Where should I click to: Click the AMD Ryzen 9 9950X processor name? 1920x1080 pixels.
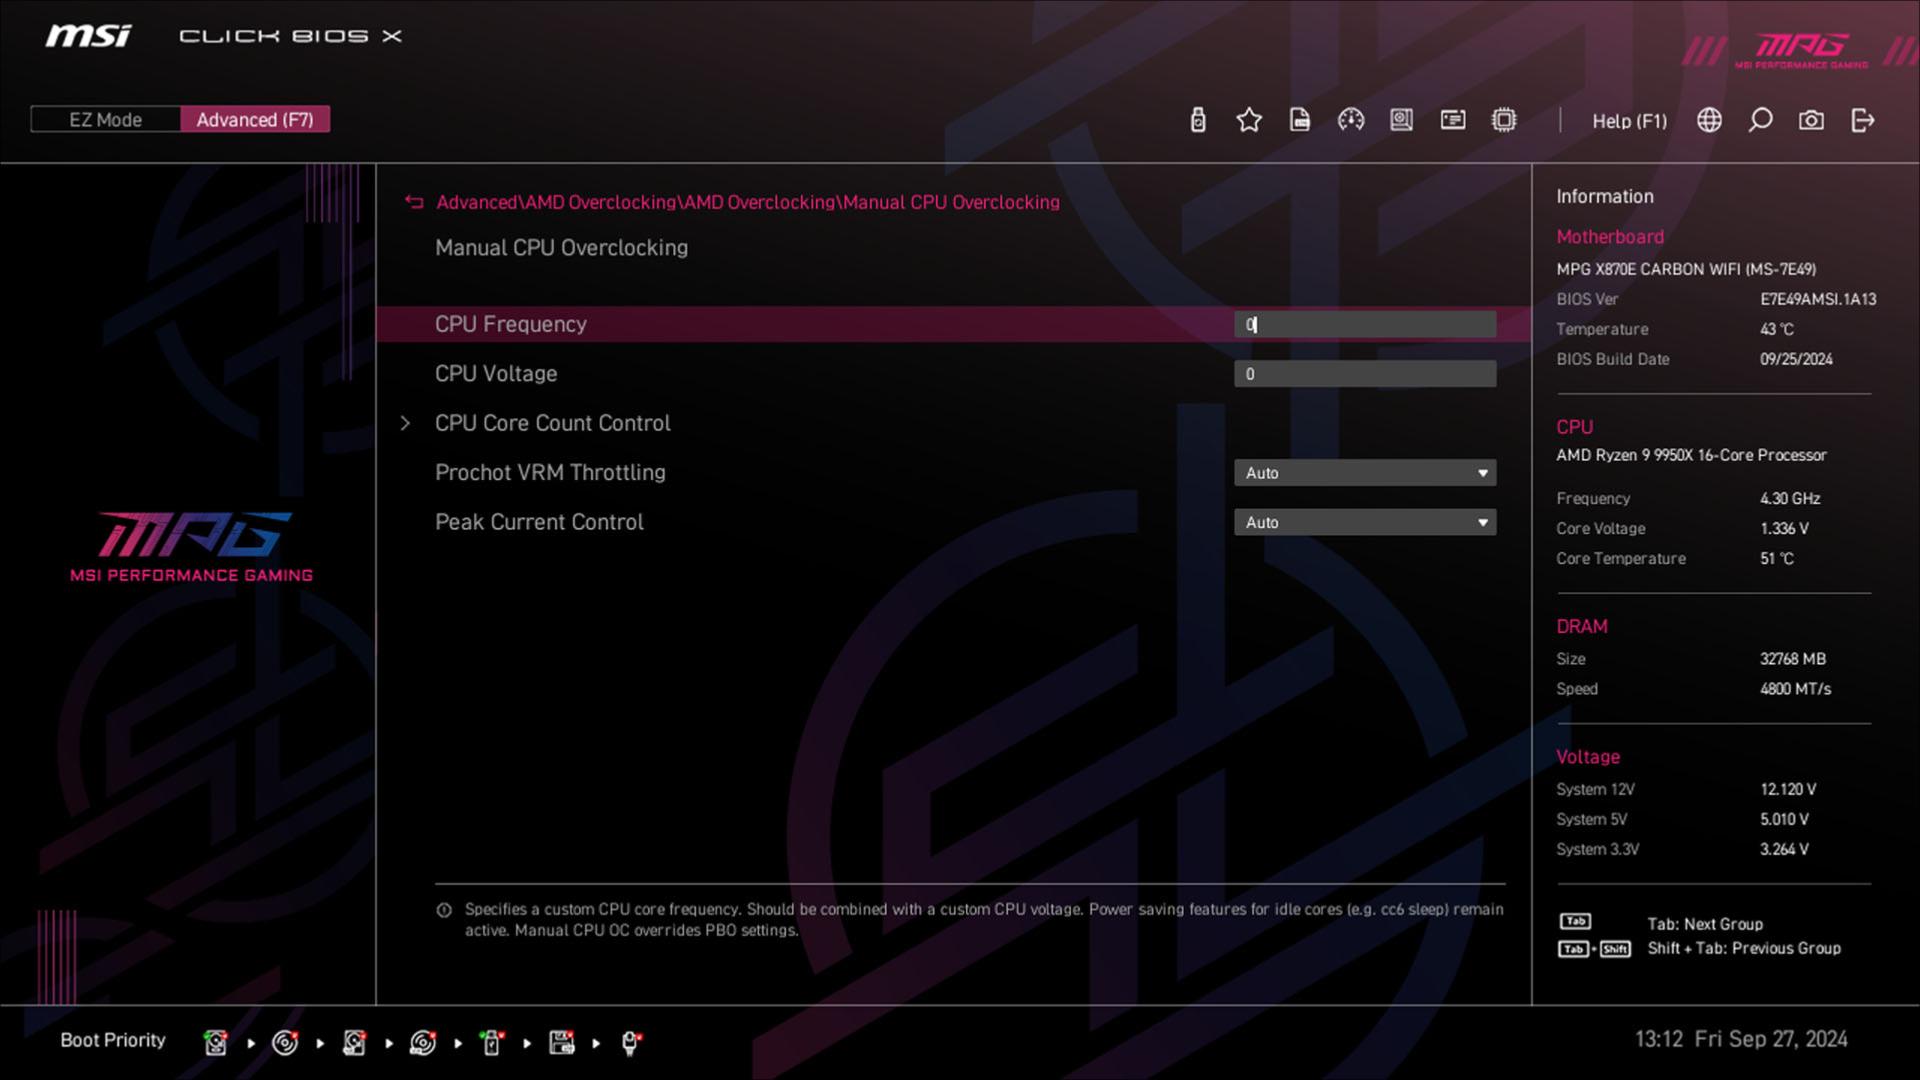[1691, 455]
